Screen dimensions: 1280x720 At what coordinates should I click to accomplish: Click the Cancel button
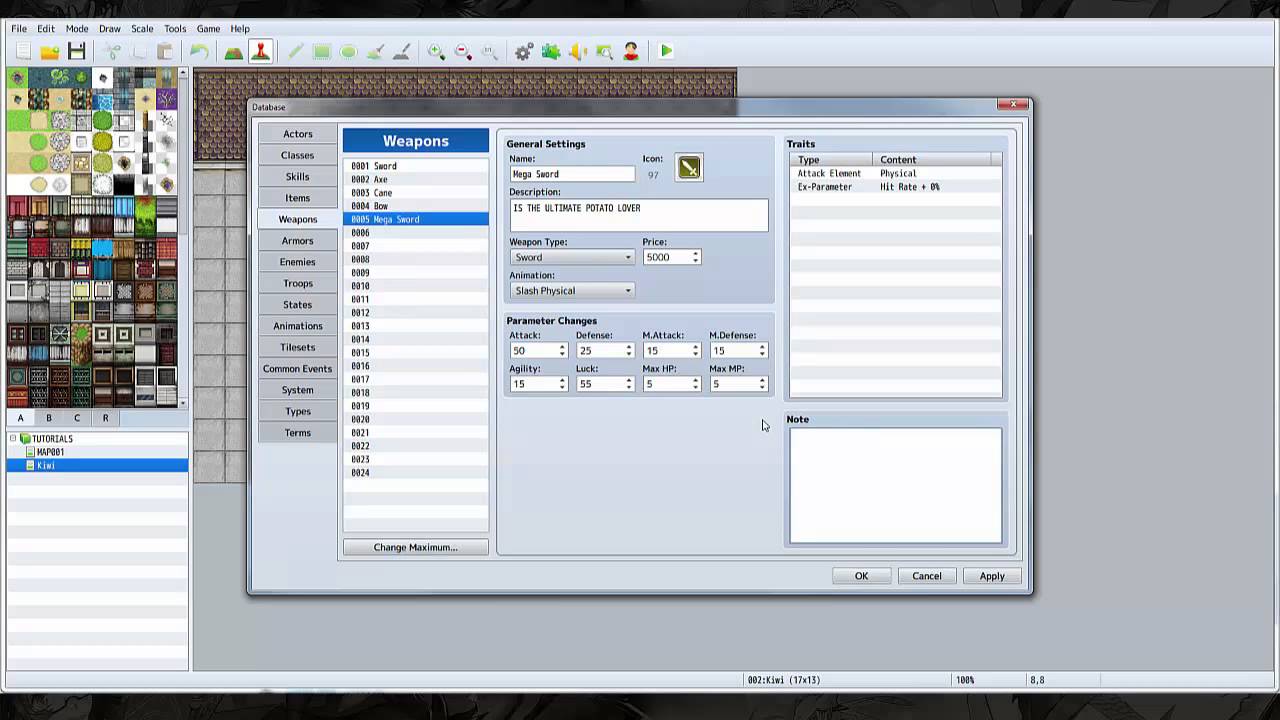point(926,576)
